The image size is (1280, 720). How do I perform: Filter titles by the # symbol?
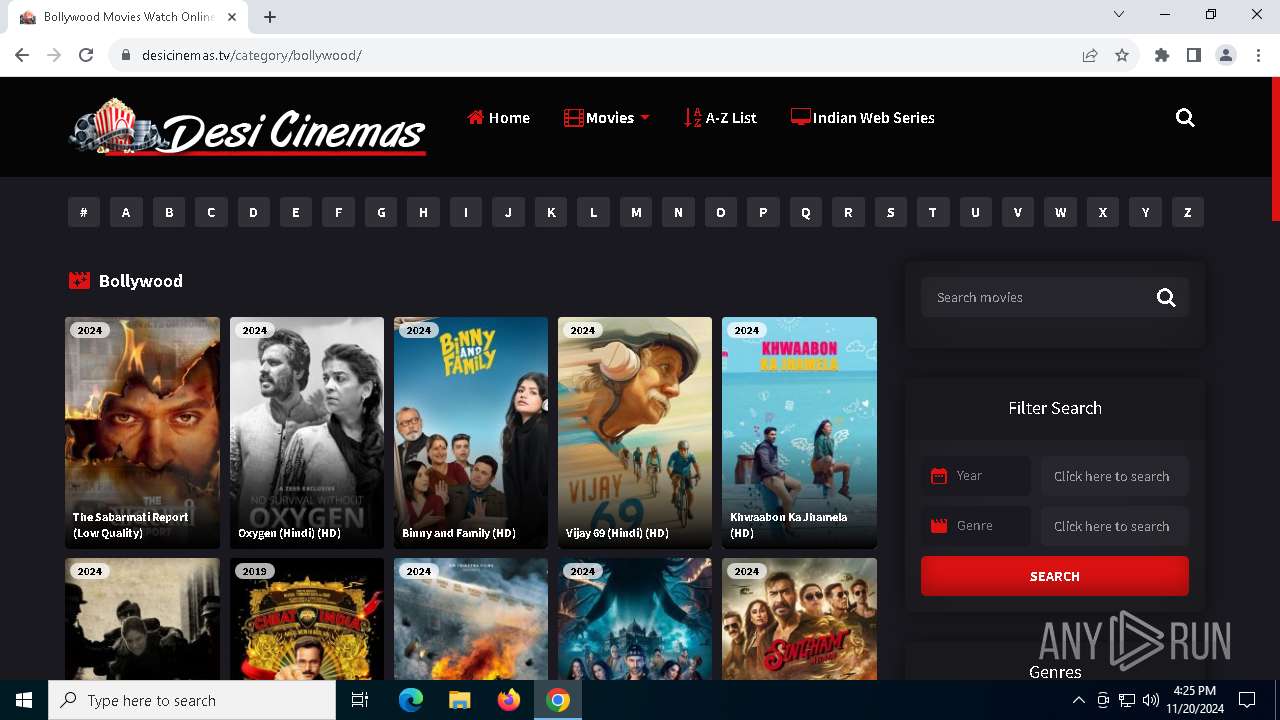coord(84,212)
